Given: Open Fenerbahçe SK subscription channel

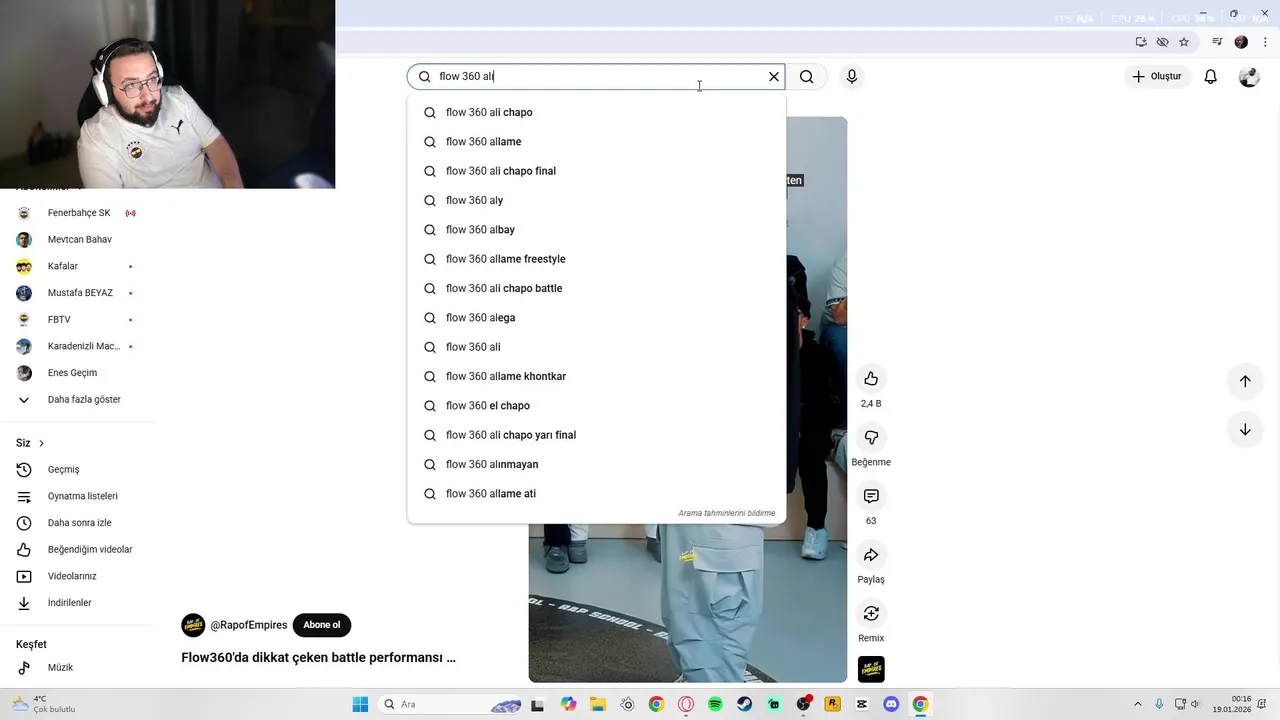Looking at the screenshot, I should (x=79, y=213).
